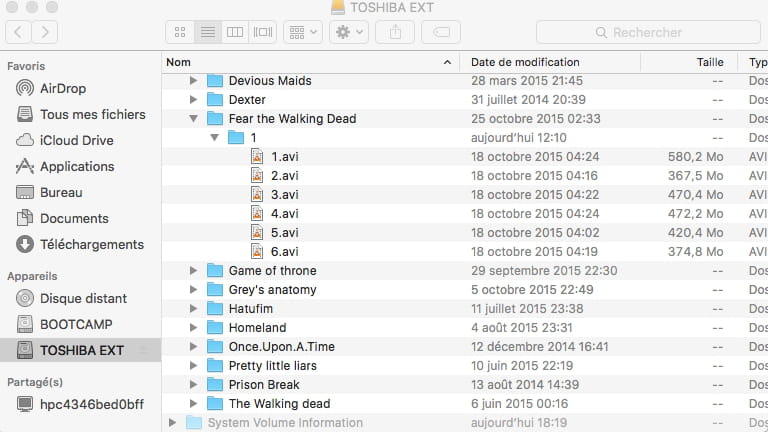Select the 2.avi file icon
768x432 pixels.
click(257, 175)
